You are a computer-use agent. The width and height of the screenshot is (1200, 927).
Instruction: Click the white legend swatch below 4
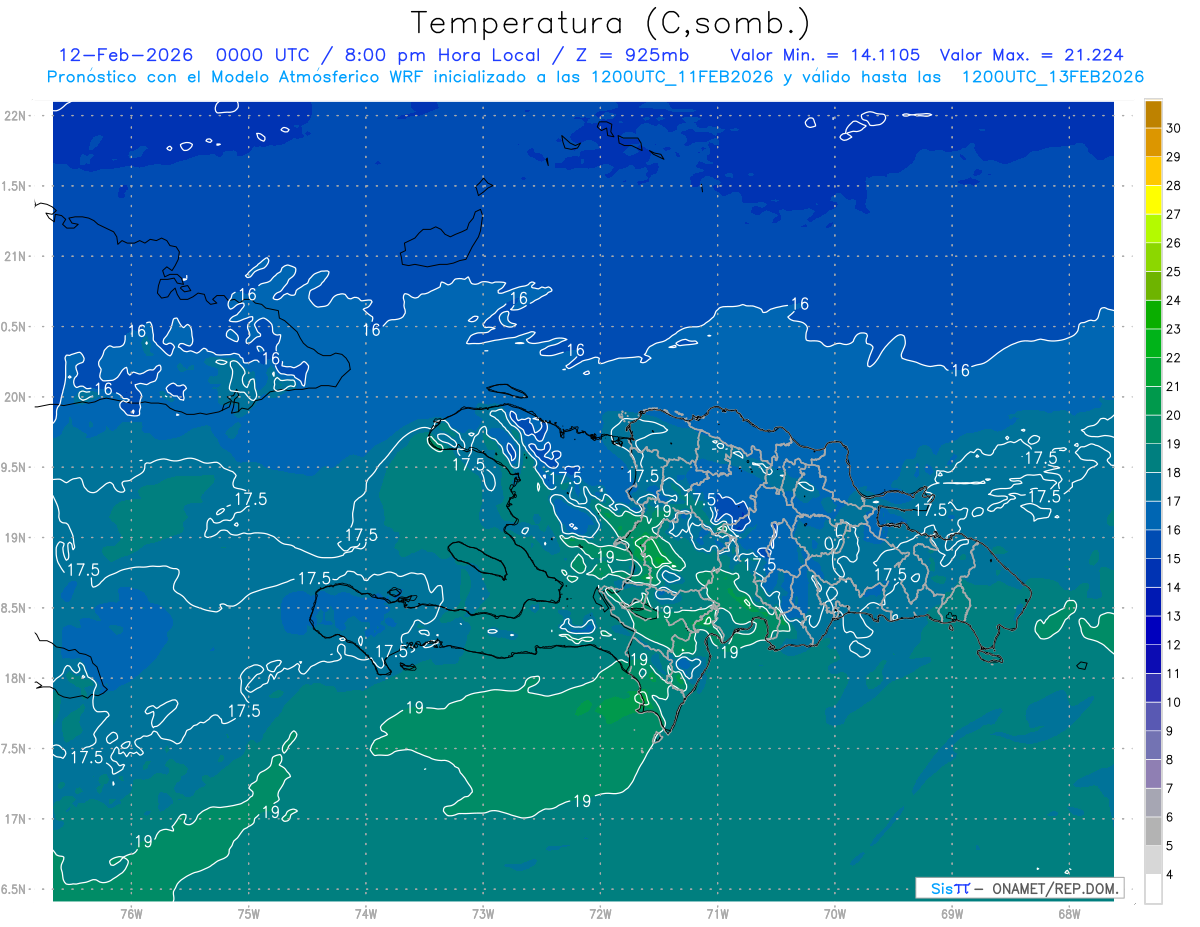(x=1153, y=889)
